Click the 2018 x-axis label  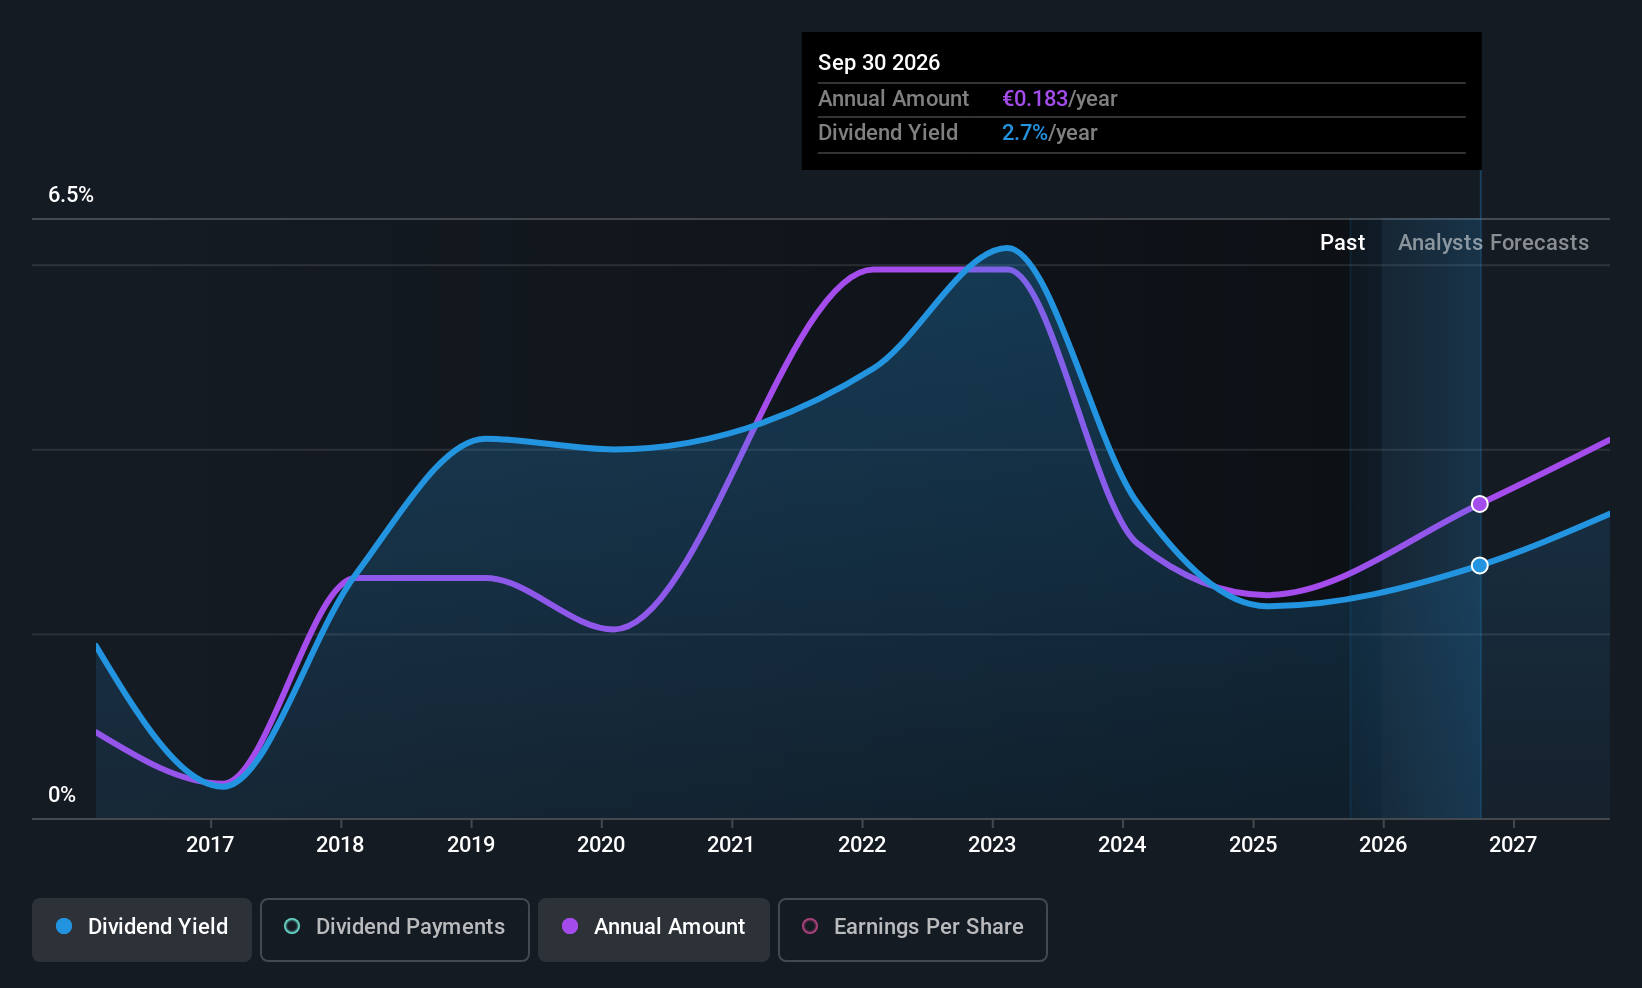click(x=340, y=845)
